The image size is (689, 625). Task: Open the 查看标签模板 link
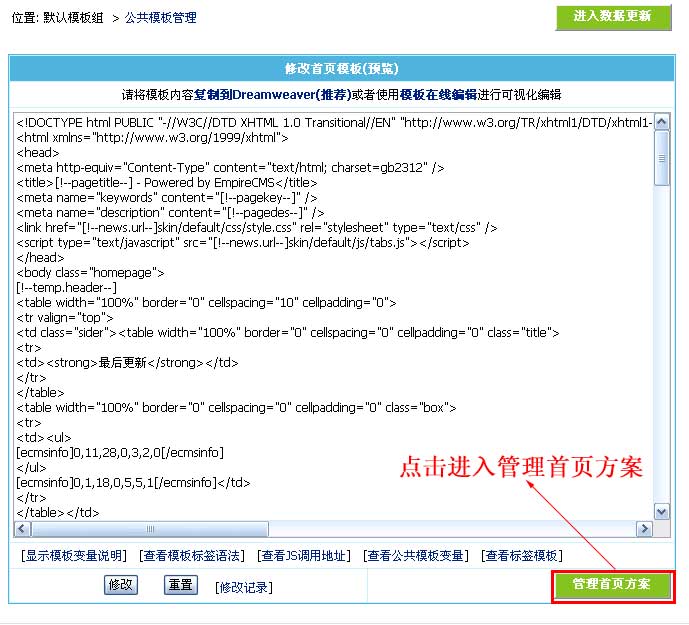[x=521, y=556]
